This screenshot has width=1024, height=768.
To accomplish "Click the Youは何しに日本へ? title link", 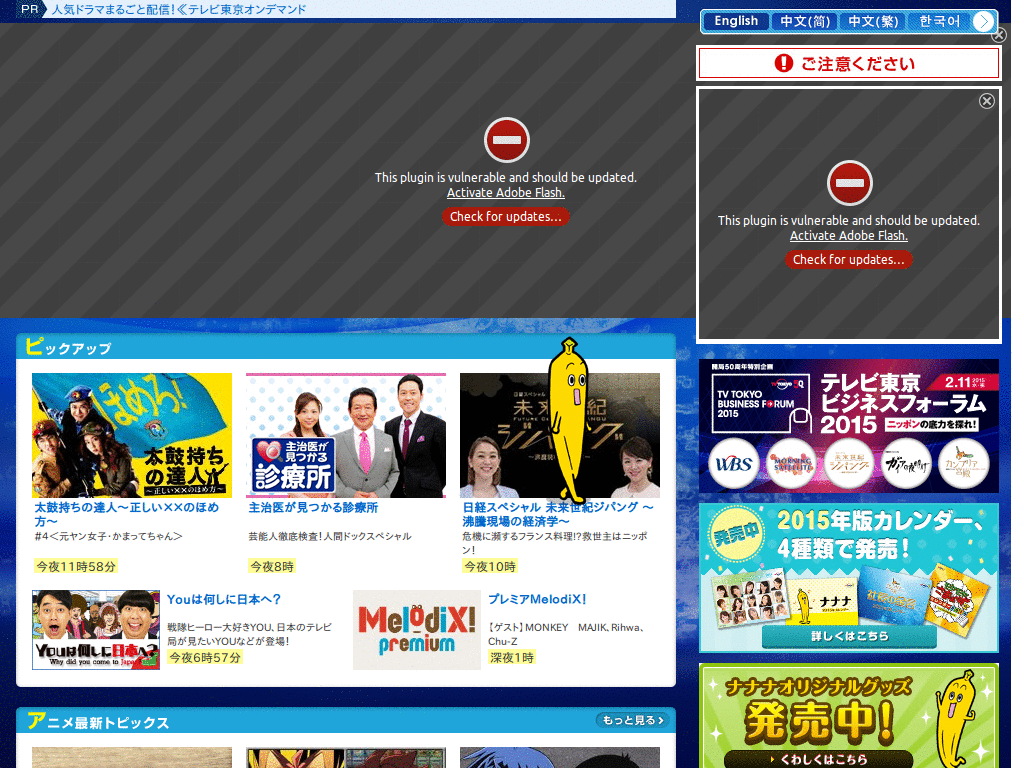I will pos(224,600).
